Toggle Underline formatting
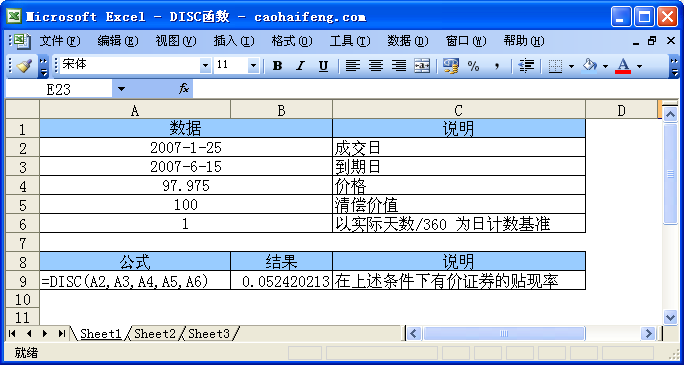 click(x=323, y=66)
